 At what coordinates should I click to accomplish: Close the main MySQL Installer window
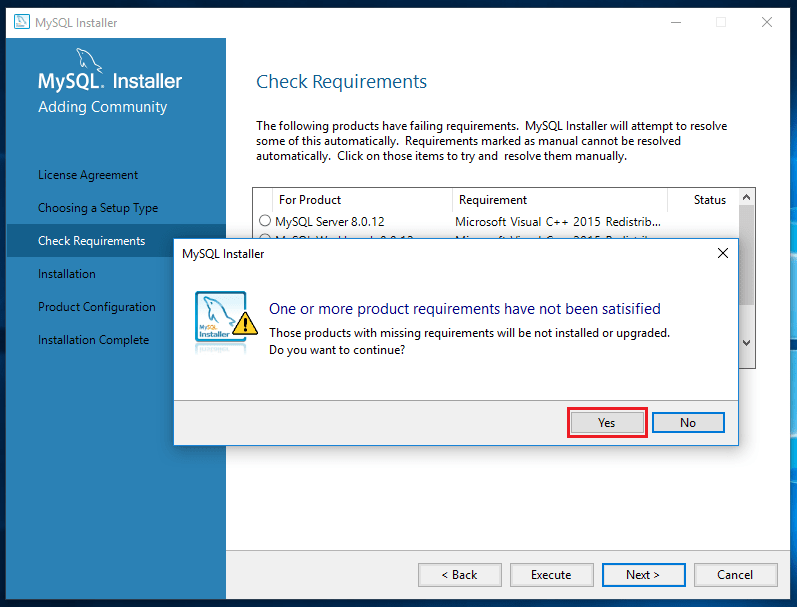[x=767, y=22]
